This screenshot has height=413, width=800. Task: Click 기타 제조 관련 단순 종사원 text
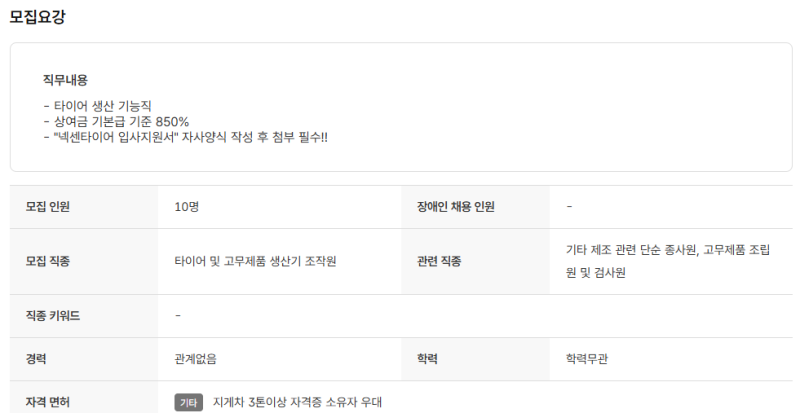[x=631, y=250]
